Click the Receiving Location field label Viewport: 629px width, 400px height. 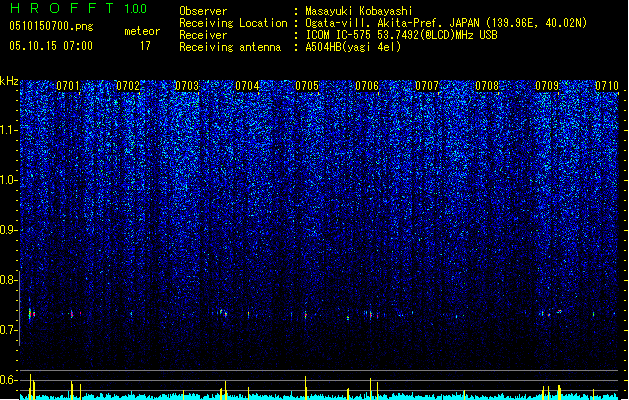[233, 23]
